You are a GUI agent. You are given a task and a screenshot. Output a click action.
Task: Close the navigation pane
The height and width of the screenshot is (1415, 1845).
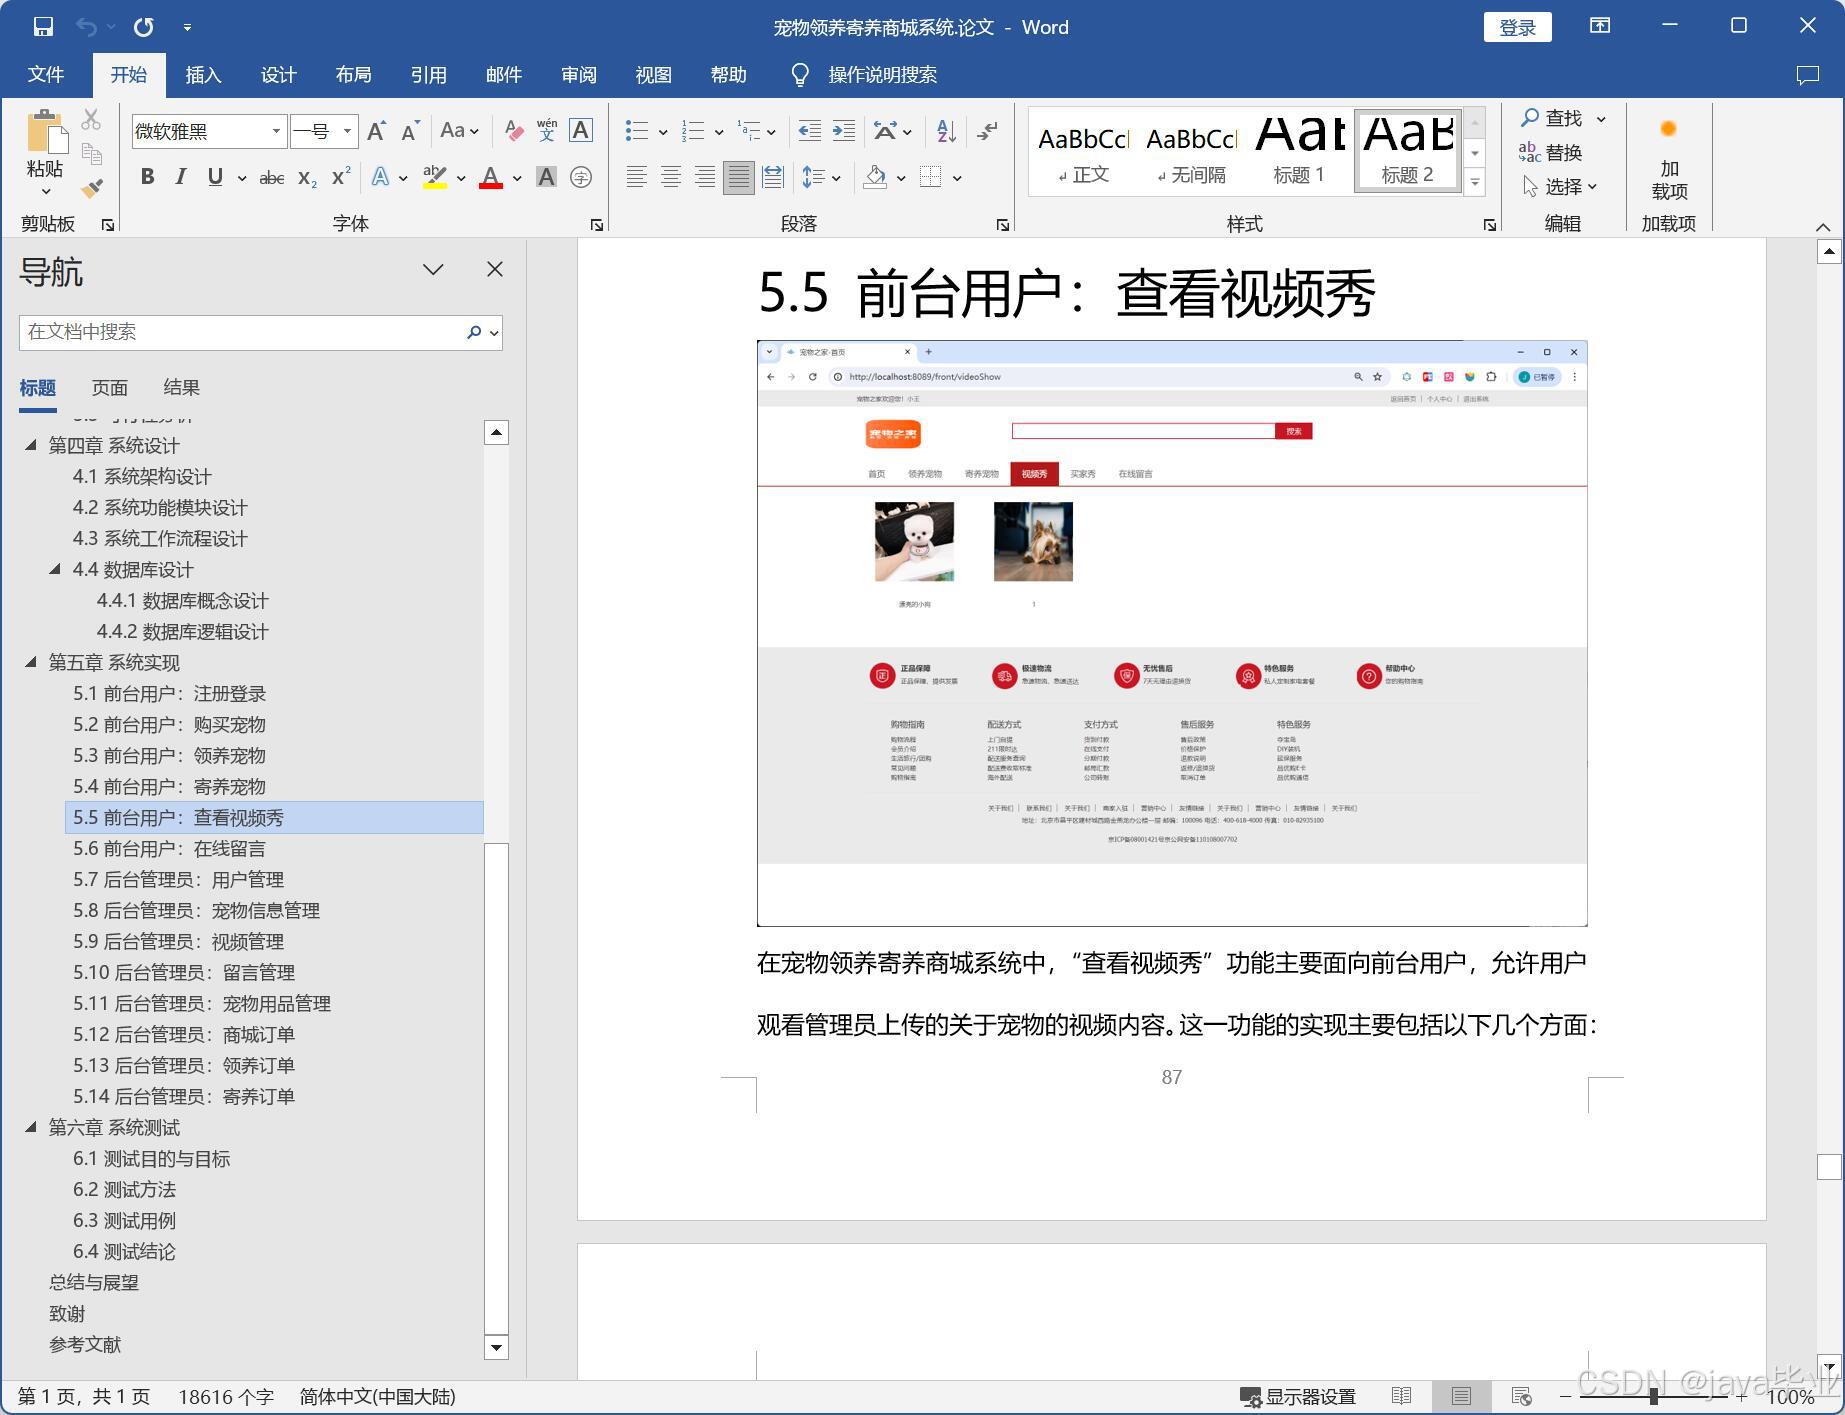(494, 269)
